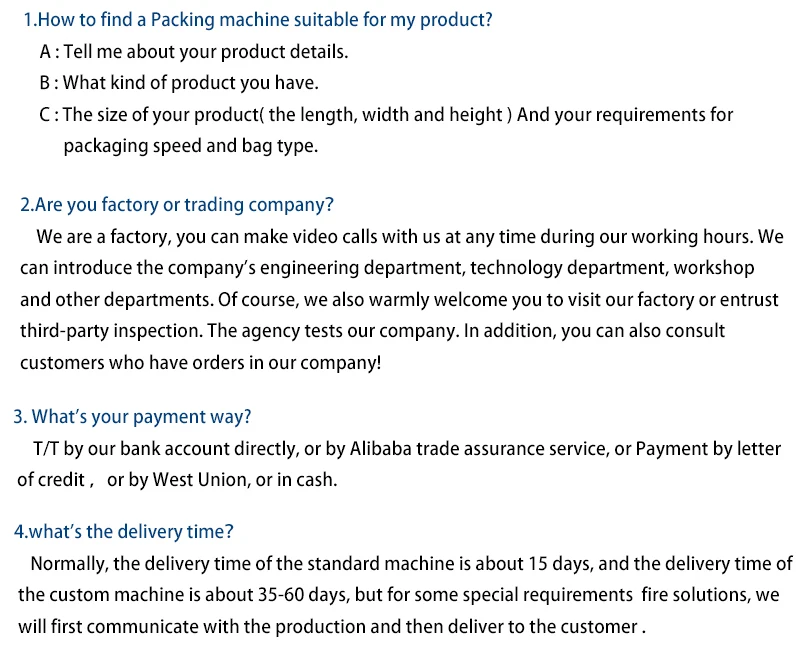
Task: Click the 'third-party inspection' line
Action: (x=372, y=331)
